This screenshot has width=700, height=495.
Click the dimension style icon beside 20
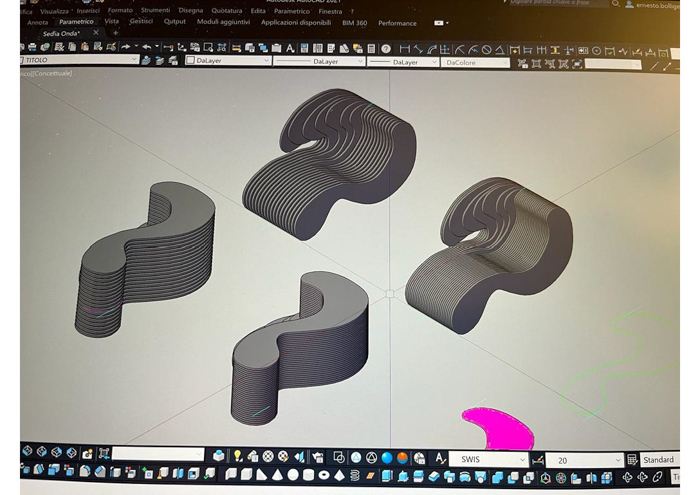[539, 460]
